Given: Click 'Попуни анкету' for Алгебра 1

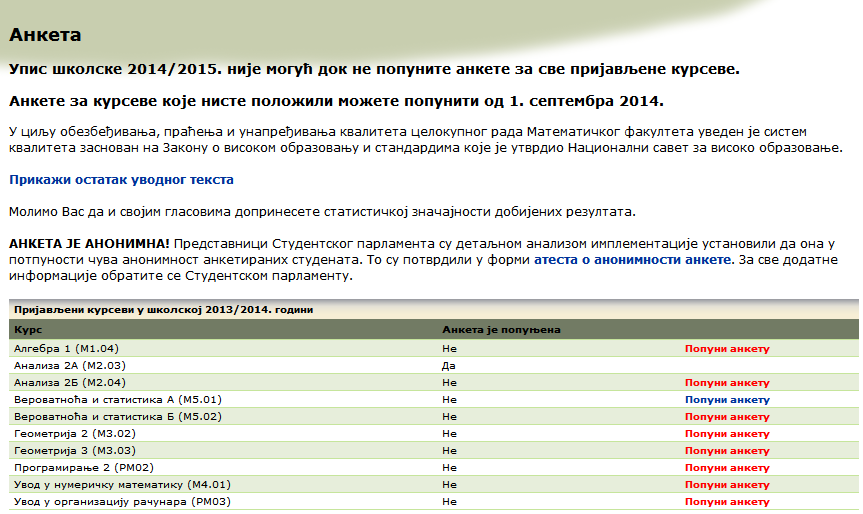Looking at the screenshot, I should (x=727, y=349).
